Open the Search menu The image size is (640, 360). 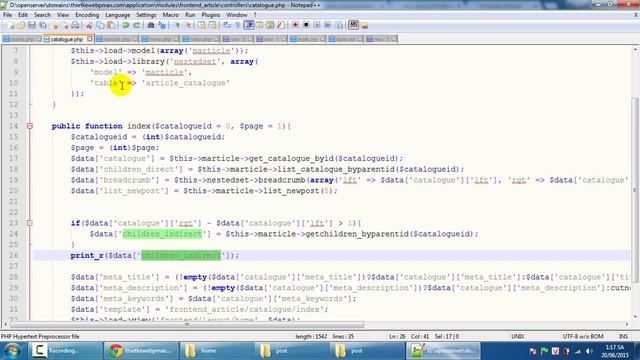pyautogui.click(x=42, y=15)
